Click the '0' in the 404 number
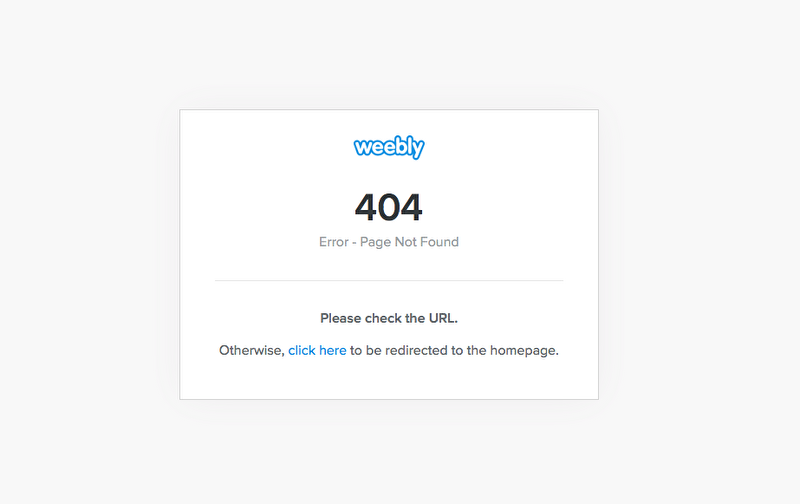Viewport: 800px width, 504px height. click(389, 207)
